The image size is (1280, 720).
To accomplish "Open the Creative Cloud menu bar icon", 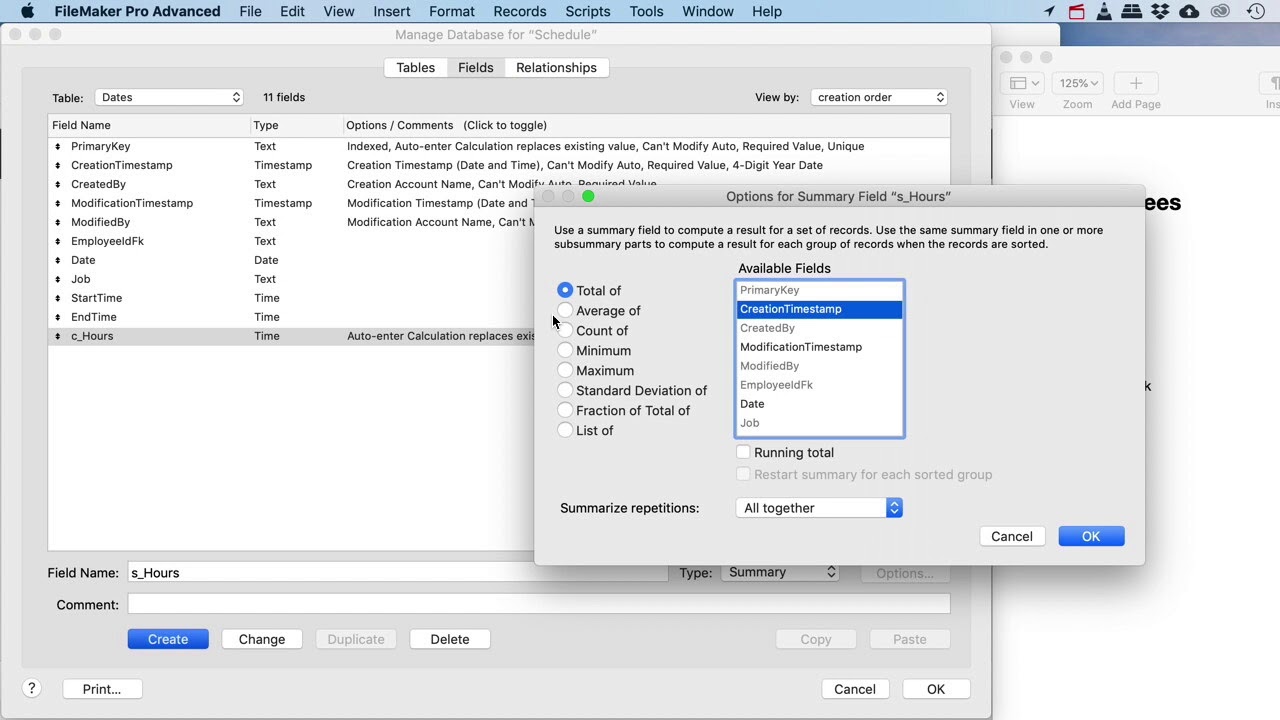I will [1219, 11].
